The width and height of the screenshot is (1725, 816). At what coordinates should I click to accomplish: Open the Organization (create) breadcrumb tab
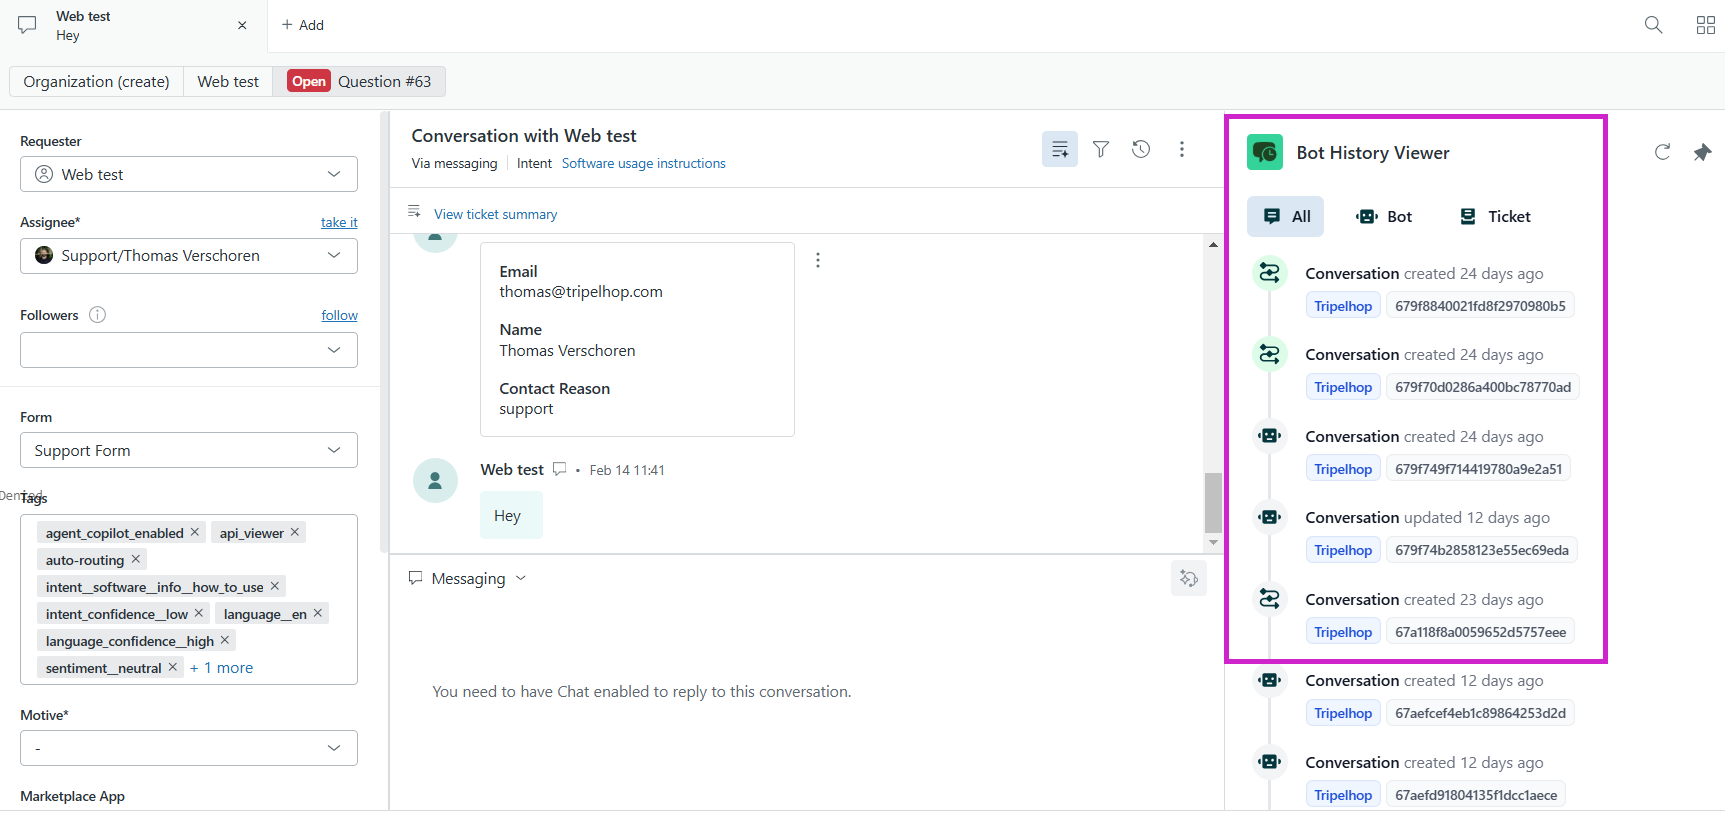coord(97,82)
